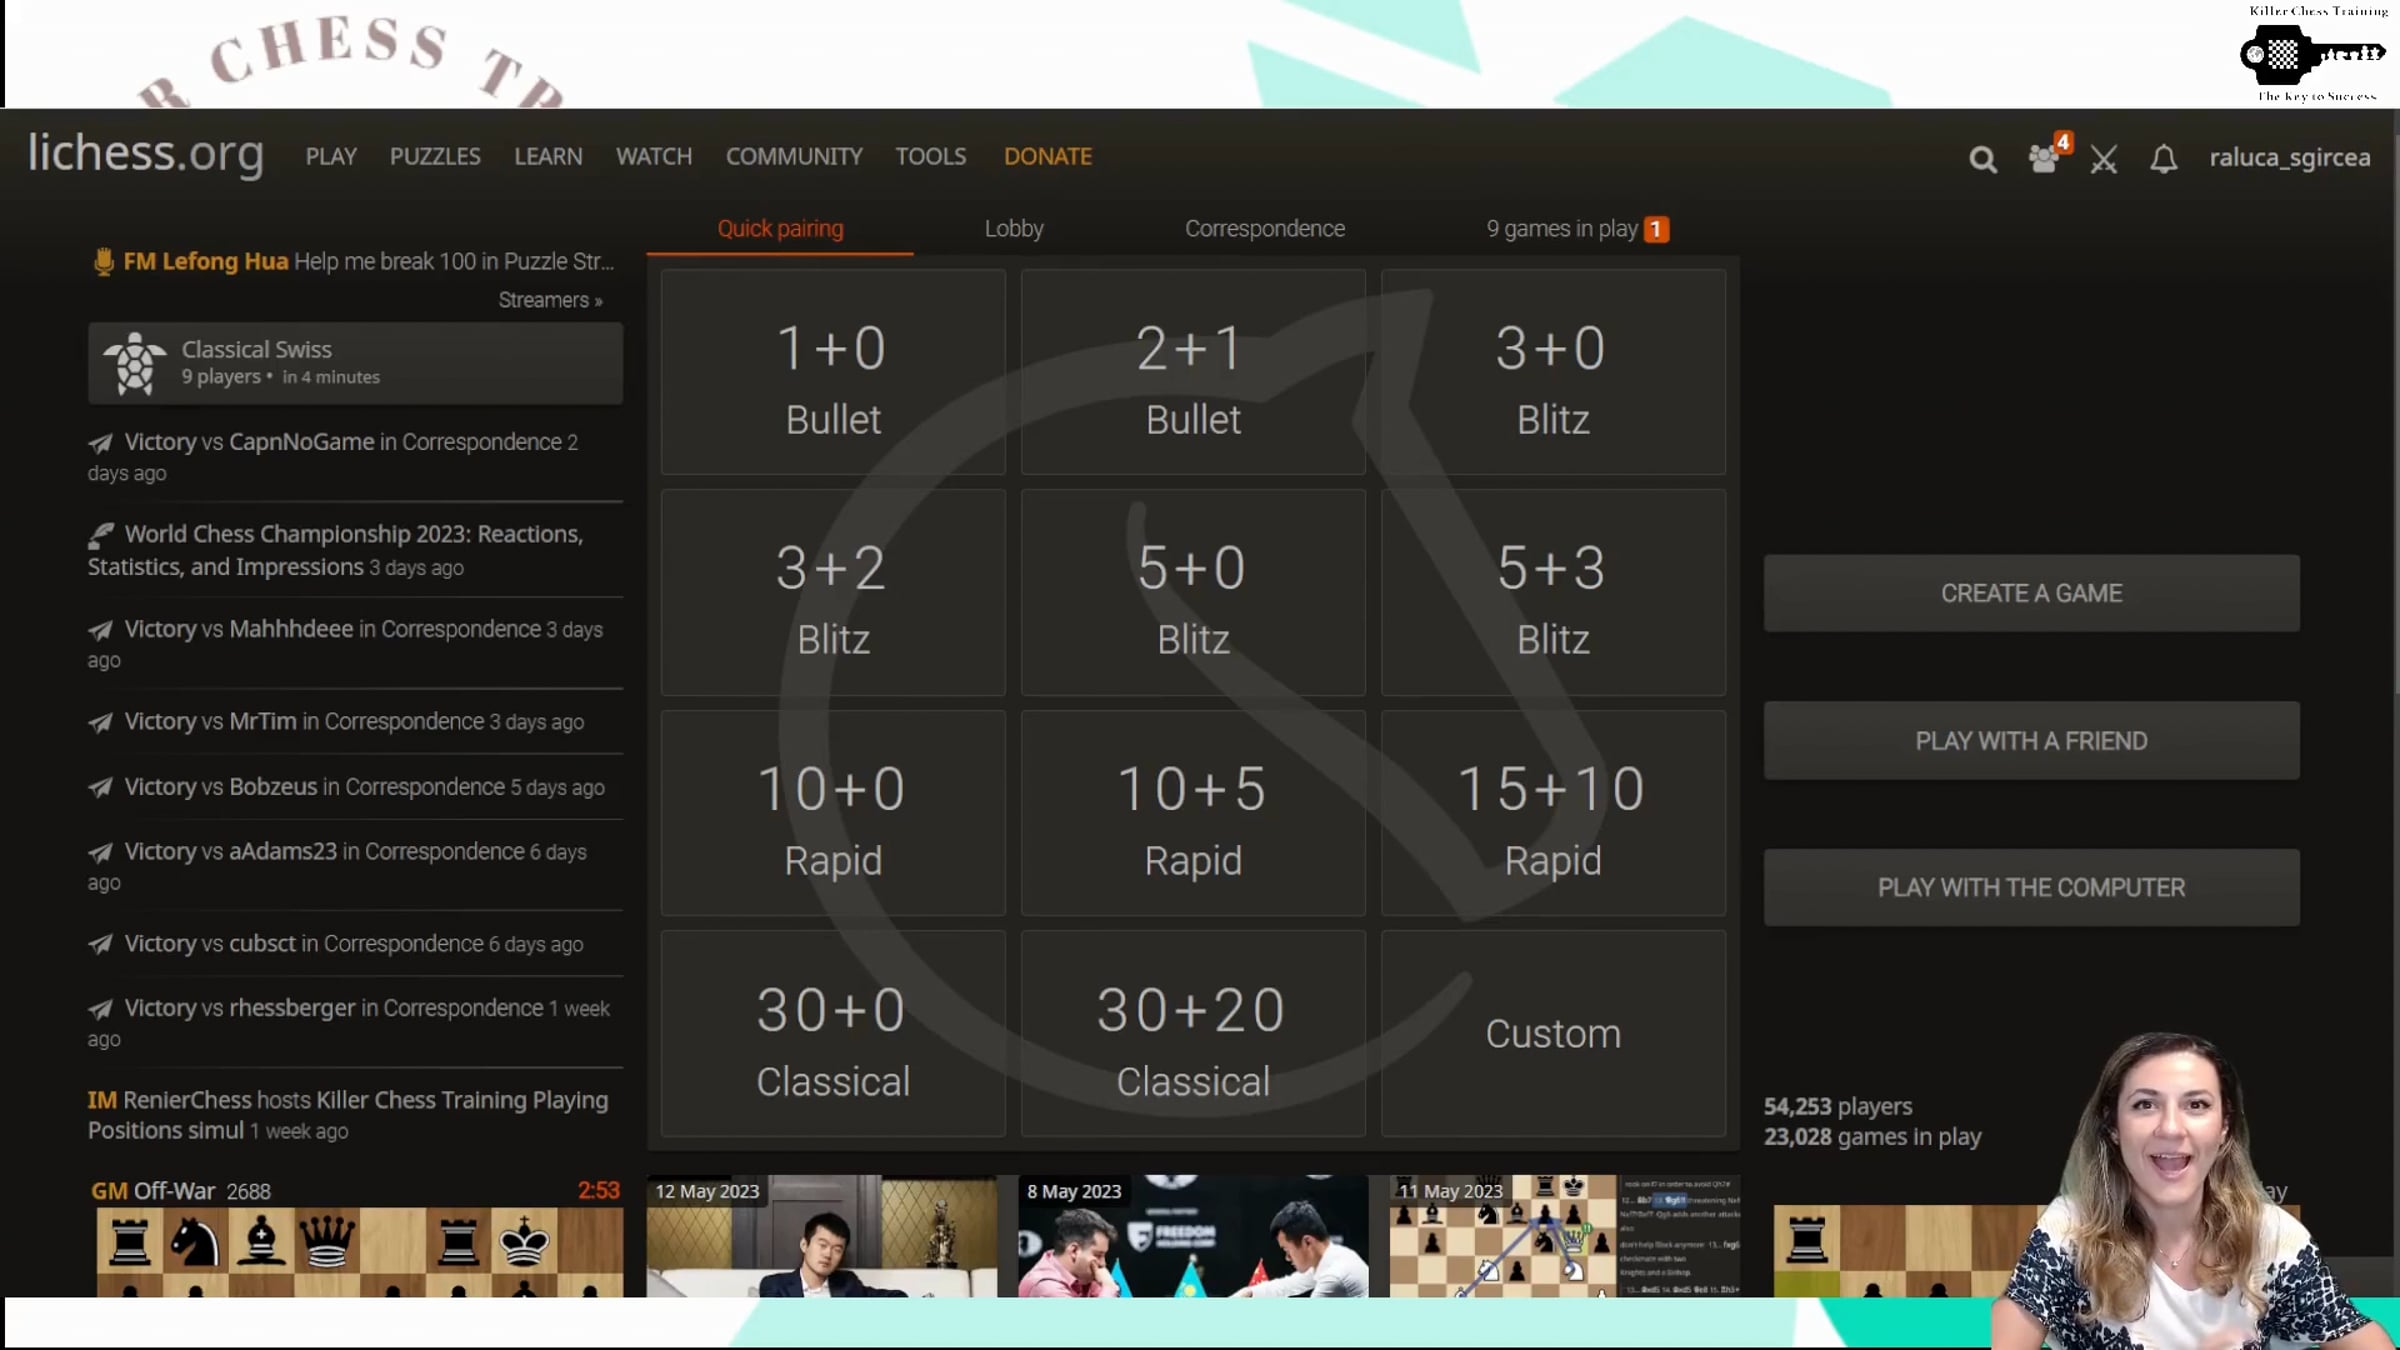Screen dimensions: 2400x1350
Task: Start a 10+0 Rapid game
Action: pos(833,813)
